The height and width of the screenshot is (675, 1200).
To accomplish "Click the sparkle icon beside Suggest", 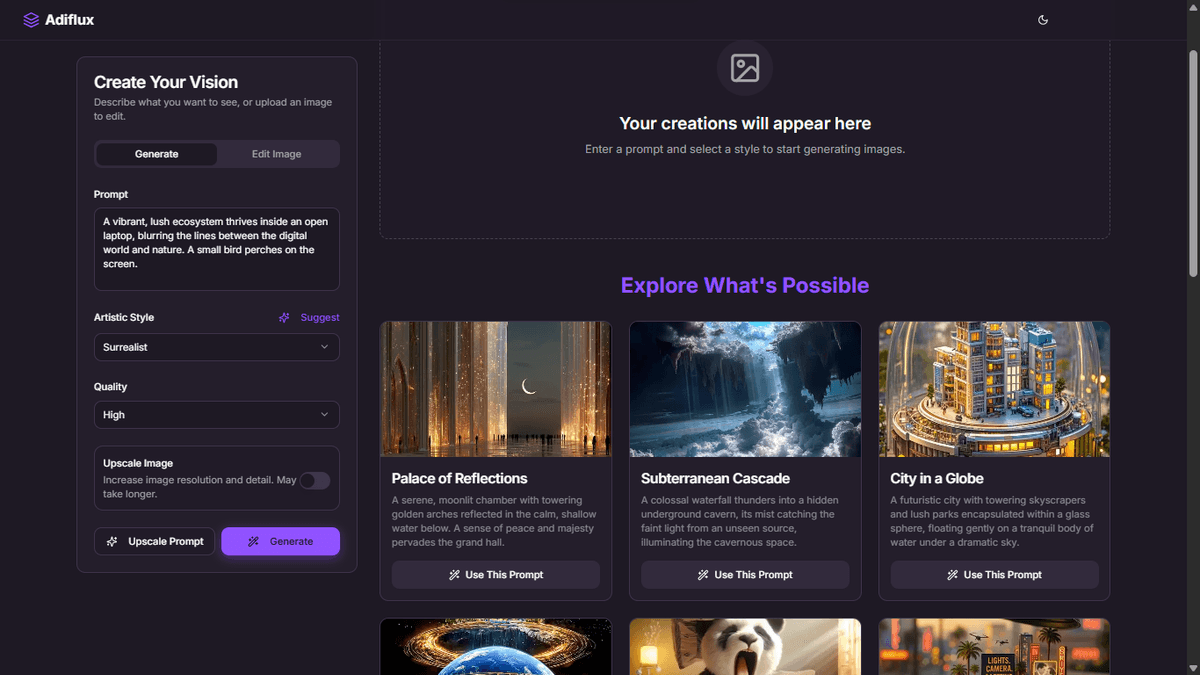I will pyautogui.click(x=285, y=317).
